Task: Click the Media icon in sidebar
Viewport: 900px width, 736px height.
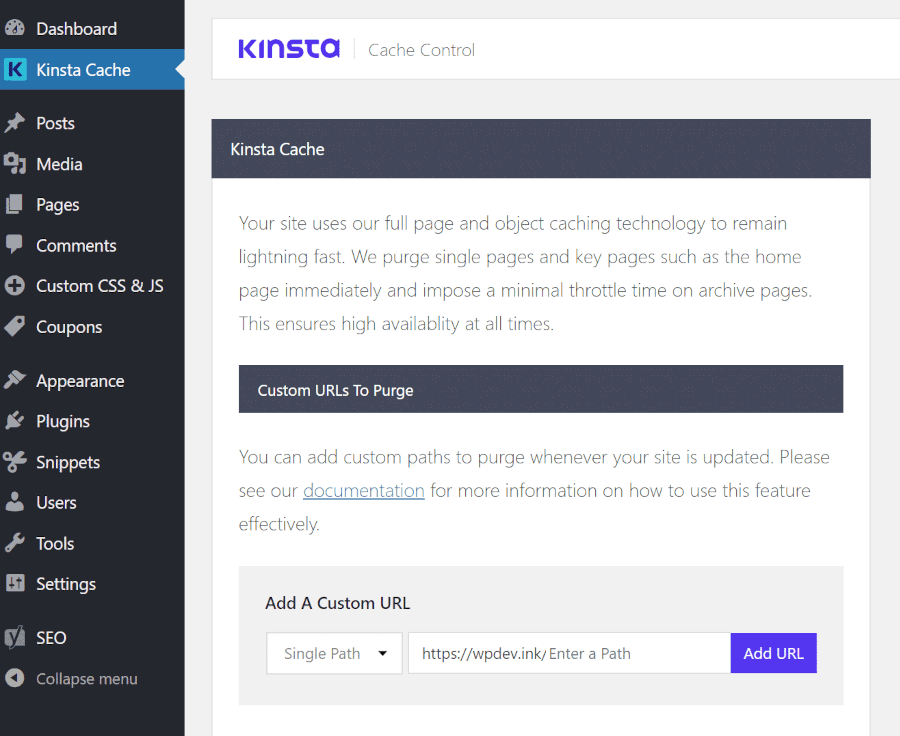Action: 15,164
